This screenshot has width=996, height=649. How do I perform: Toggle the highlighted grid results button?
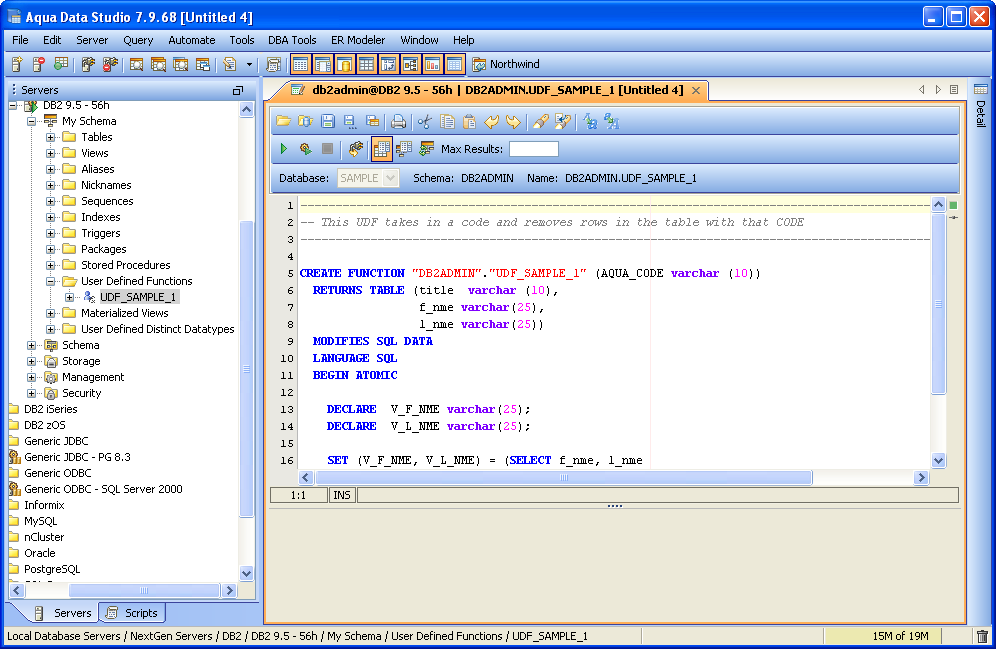[x=381, y=149]
